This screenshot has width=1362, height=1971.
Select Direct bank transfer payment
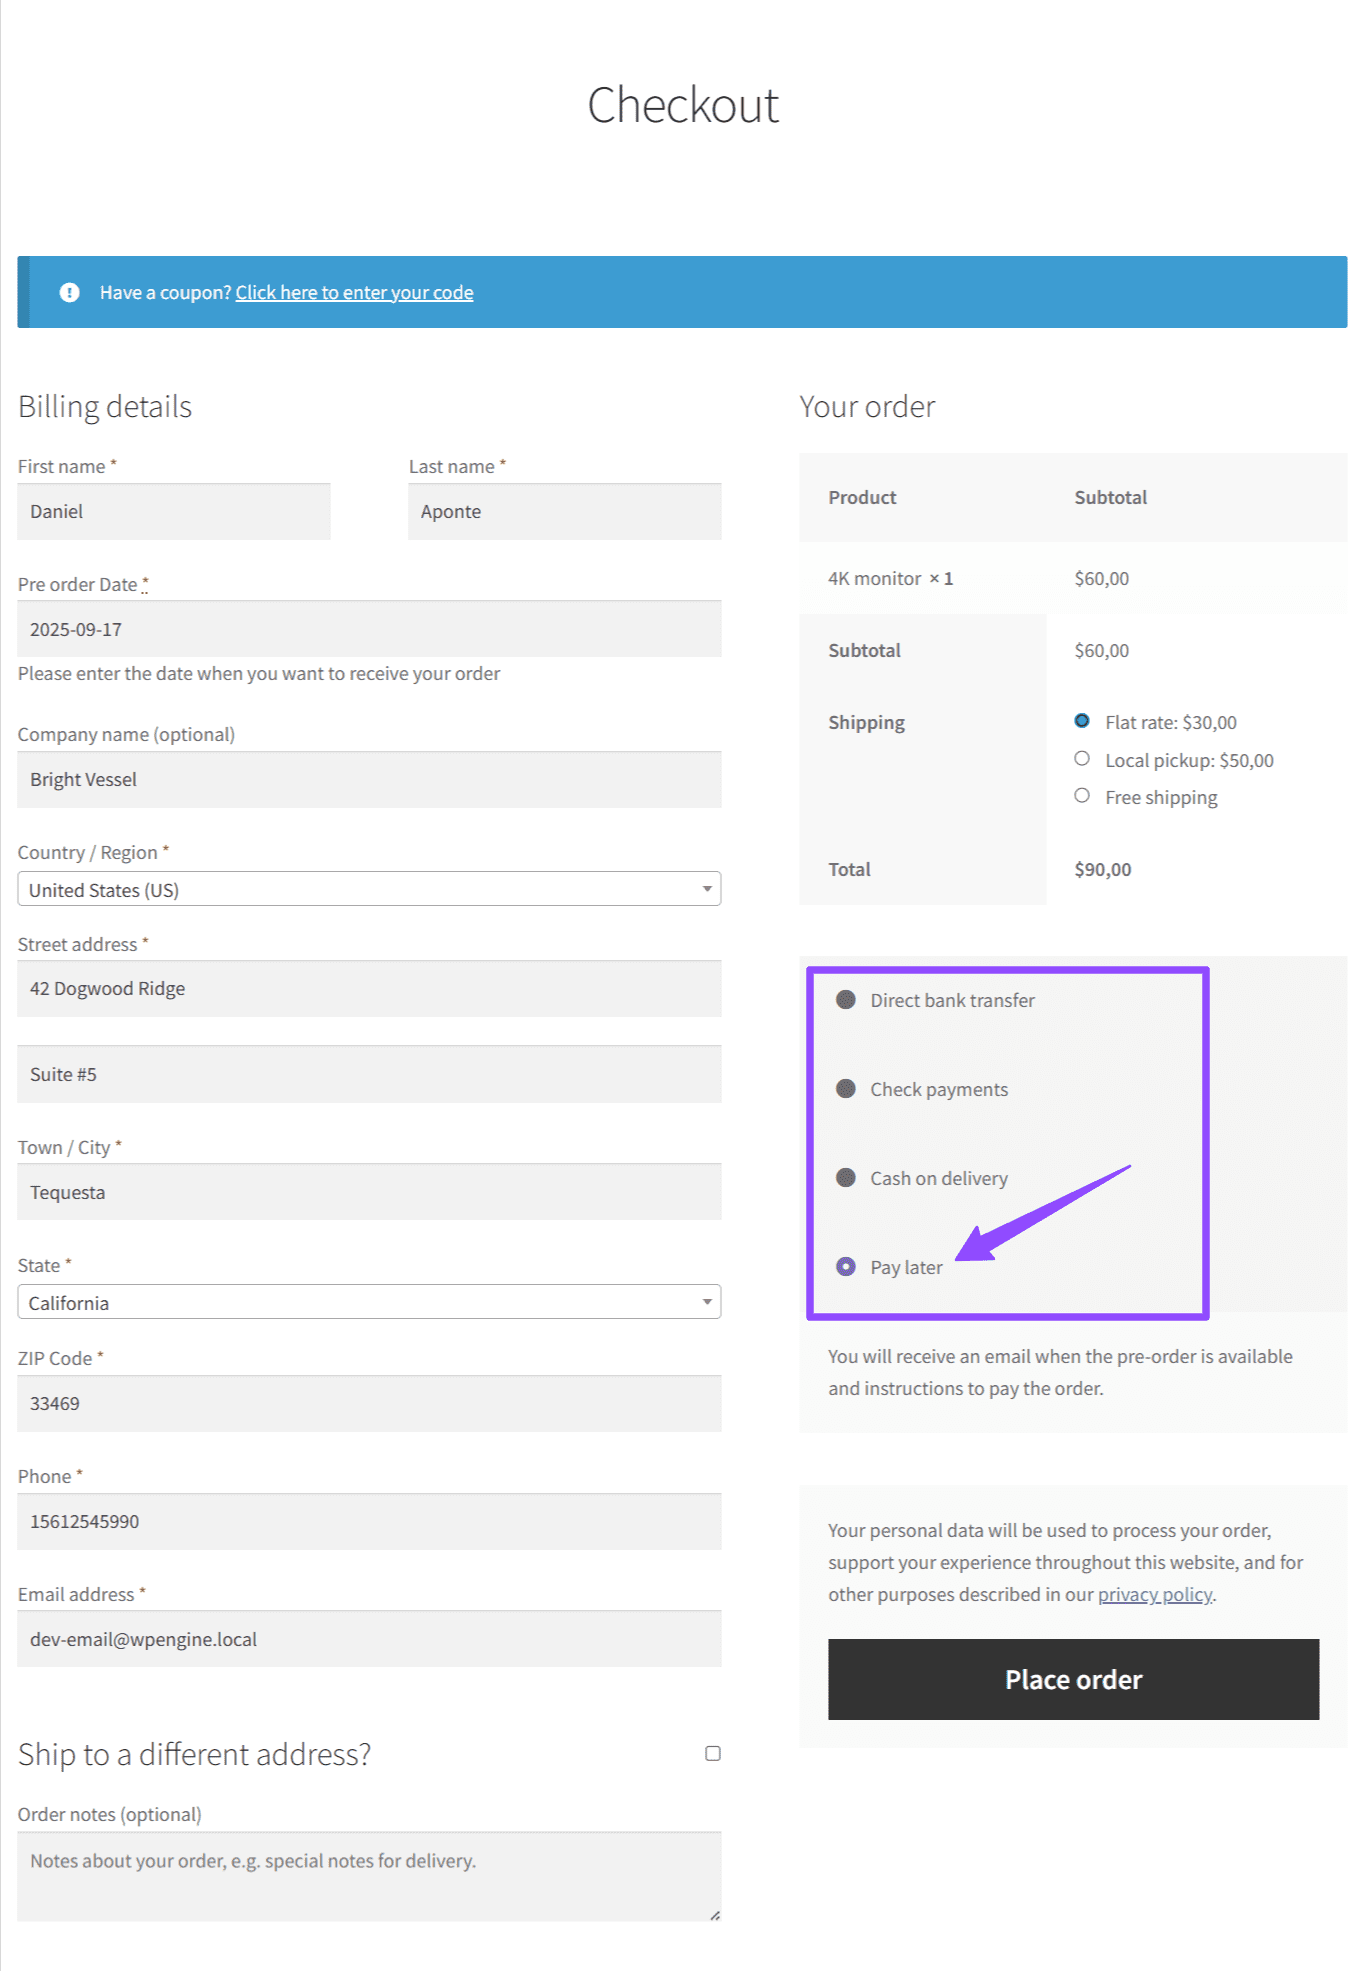[845, 1000]
